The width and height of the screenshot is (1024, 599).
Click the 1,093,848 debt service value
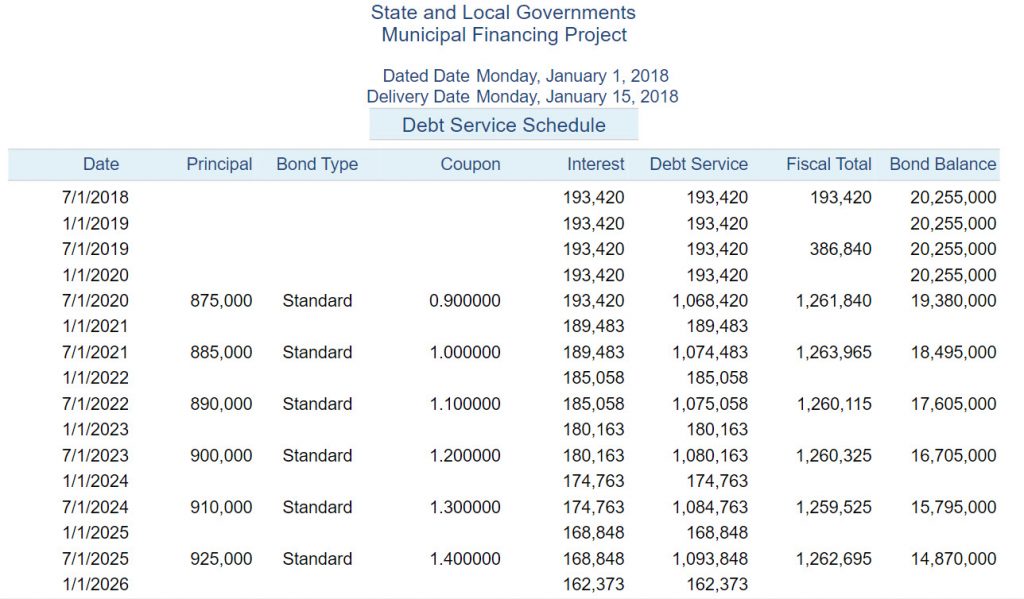pyautogui.click(x=710, y=559)
